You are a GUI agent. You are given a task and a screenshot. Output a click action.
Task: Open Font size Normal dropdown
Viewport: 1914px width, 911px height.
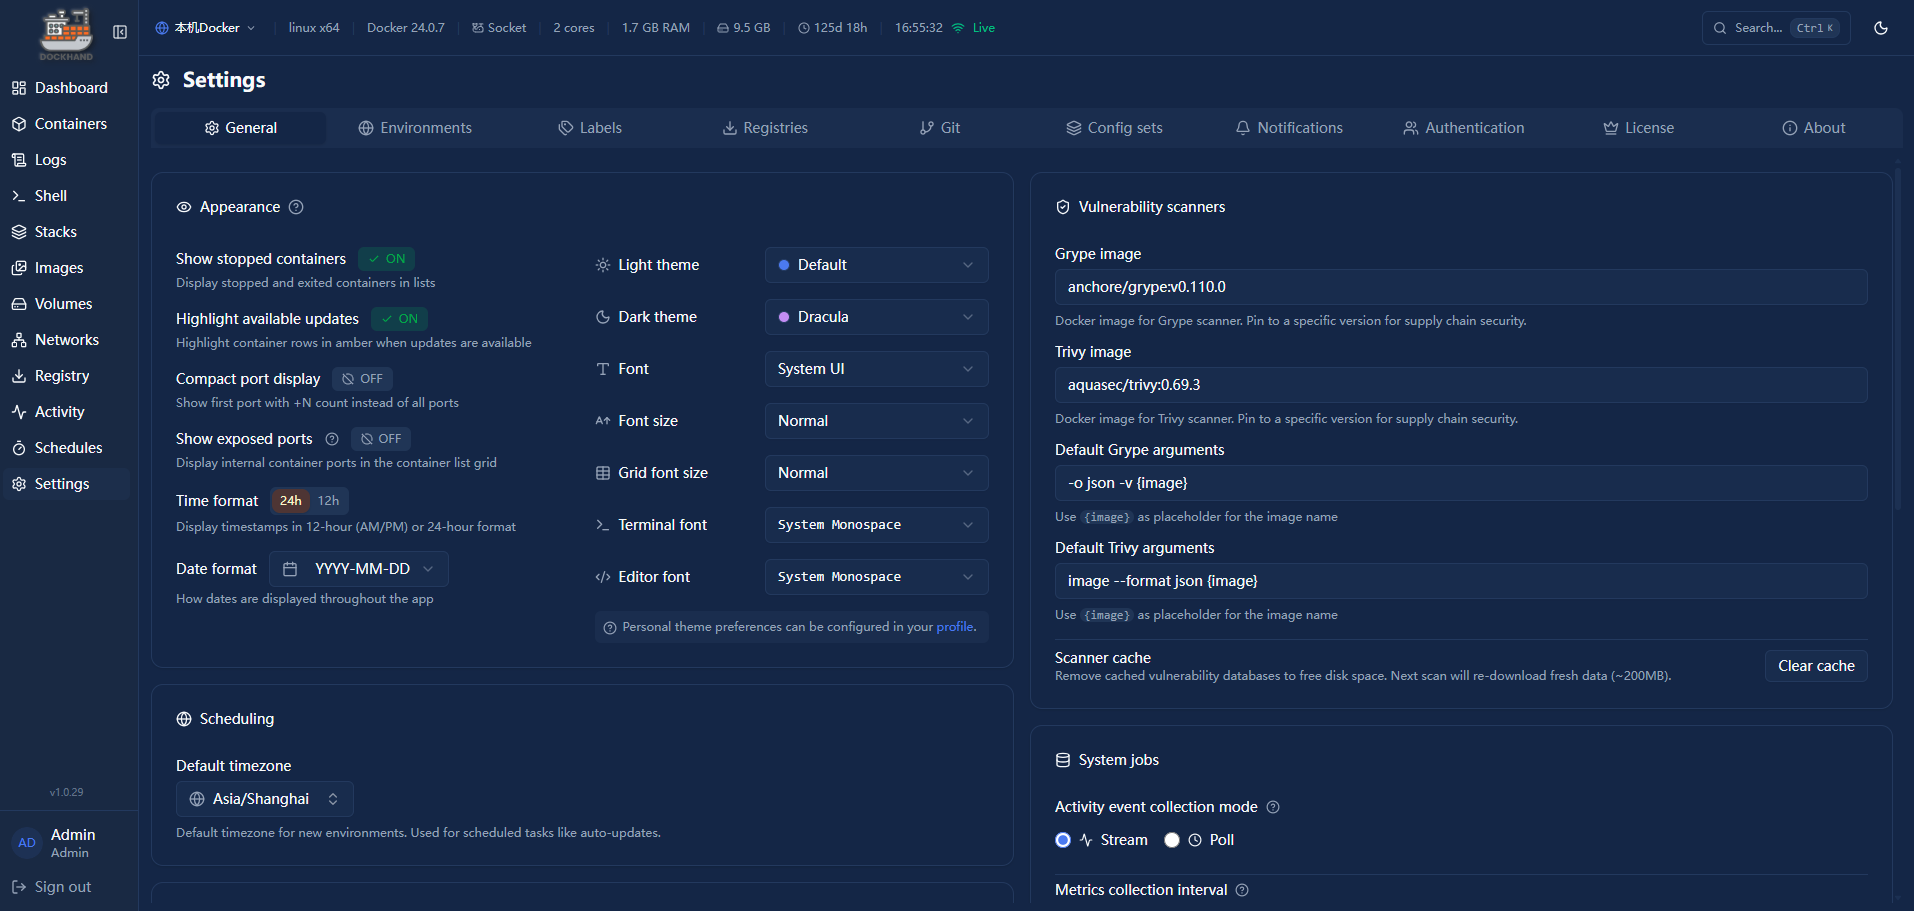pyautogui.click(x=876, y=421)
